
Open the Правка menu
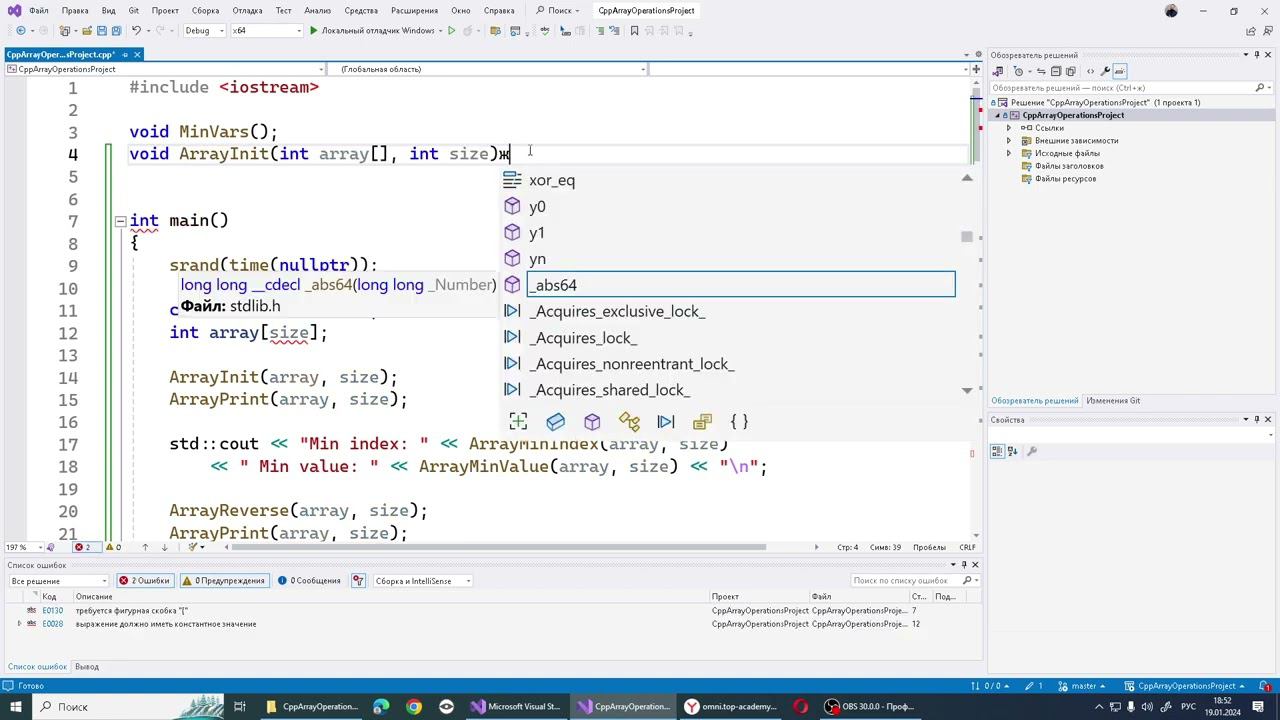click(x=75, y=10)
